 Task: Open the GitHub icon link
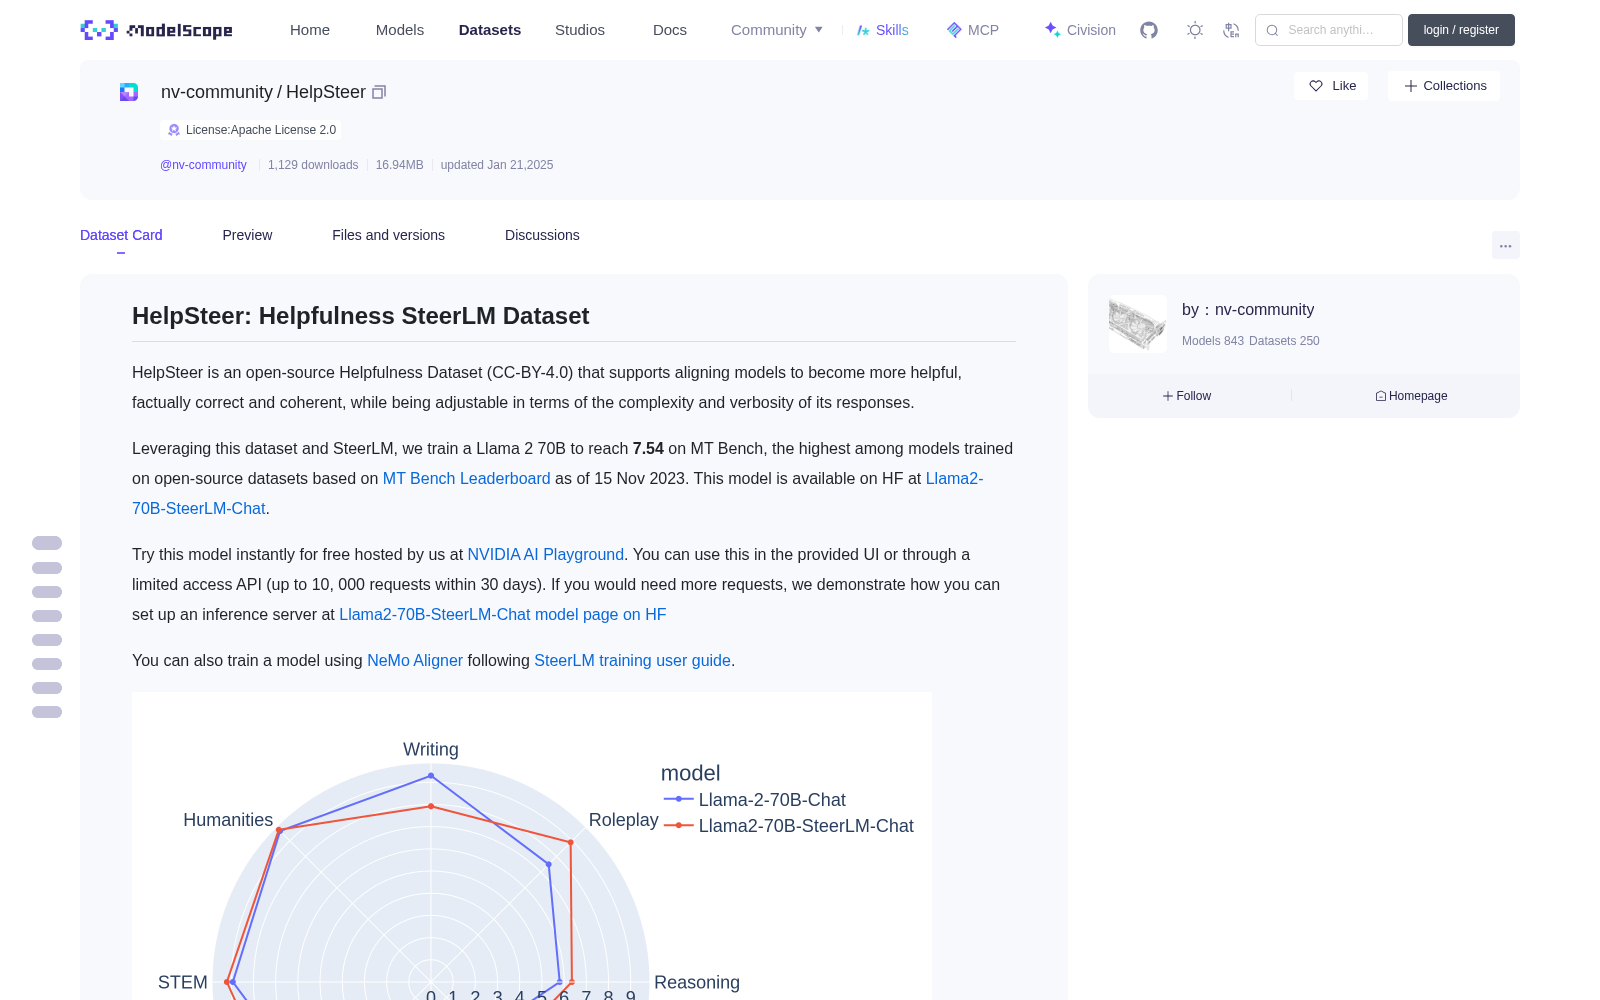click(1149, 30)
